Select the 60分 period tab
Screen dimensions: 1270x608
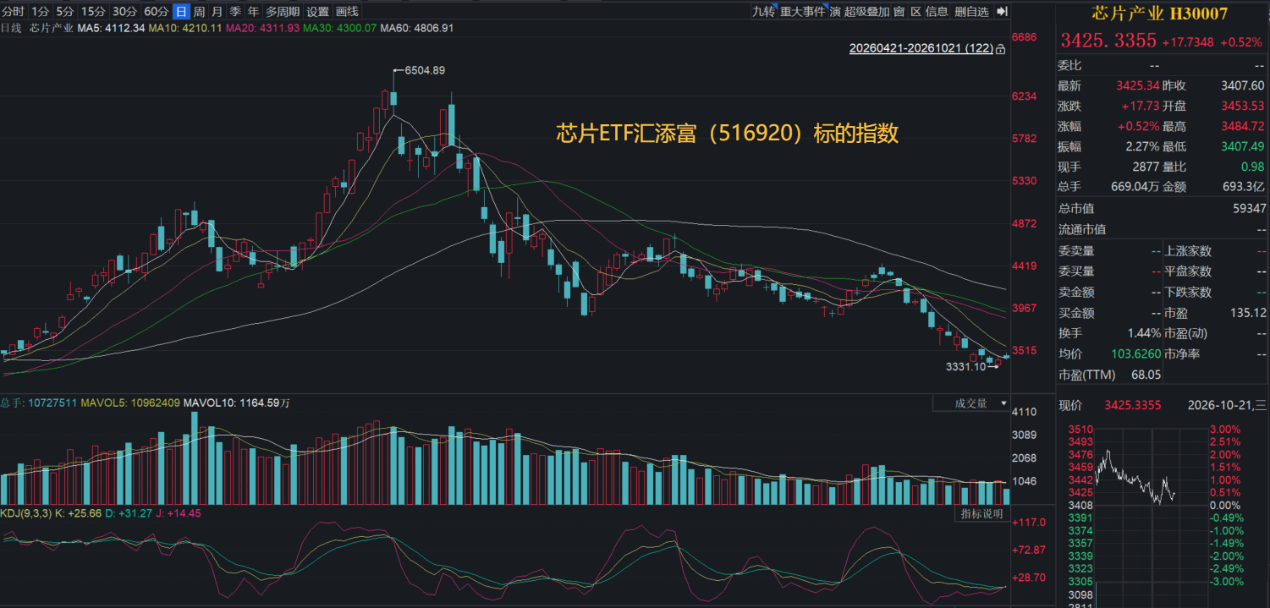coord(156,12)
